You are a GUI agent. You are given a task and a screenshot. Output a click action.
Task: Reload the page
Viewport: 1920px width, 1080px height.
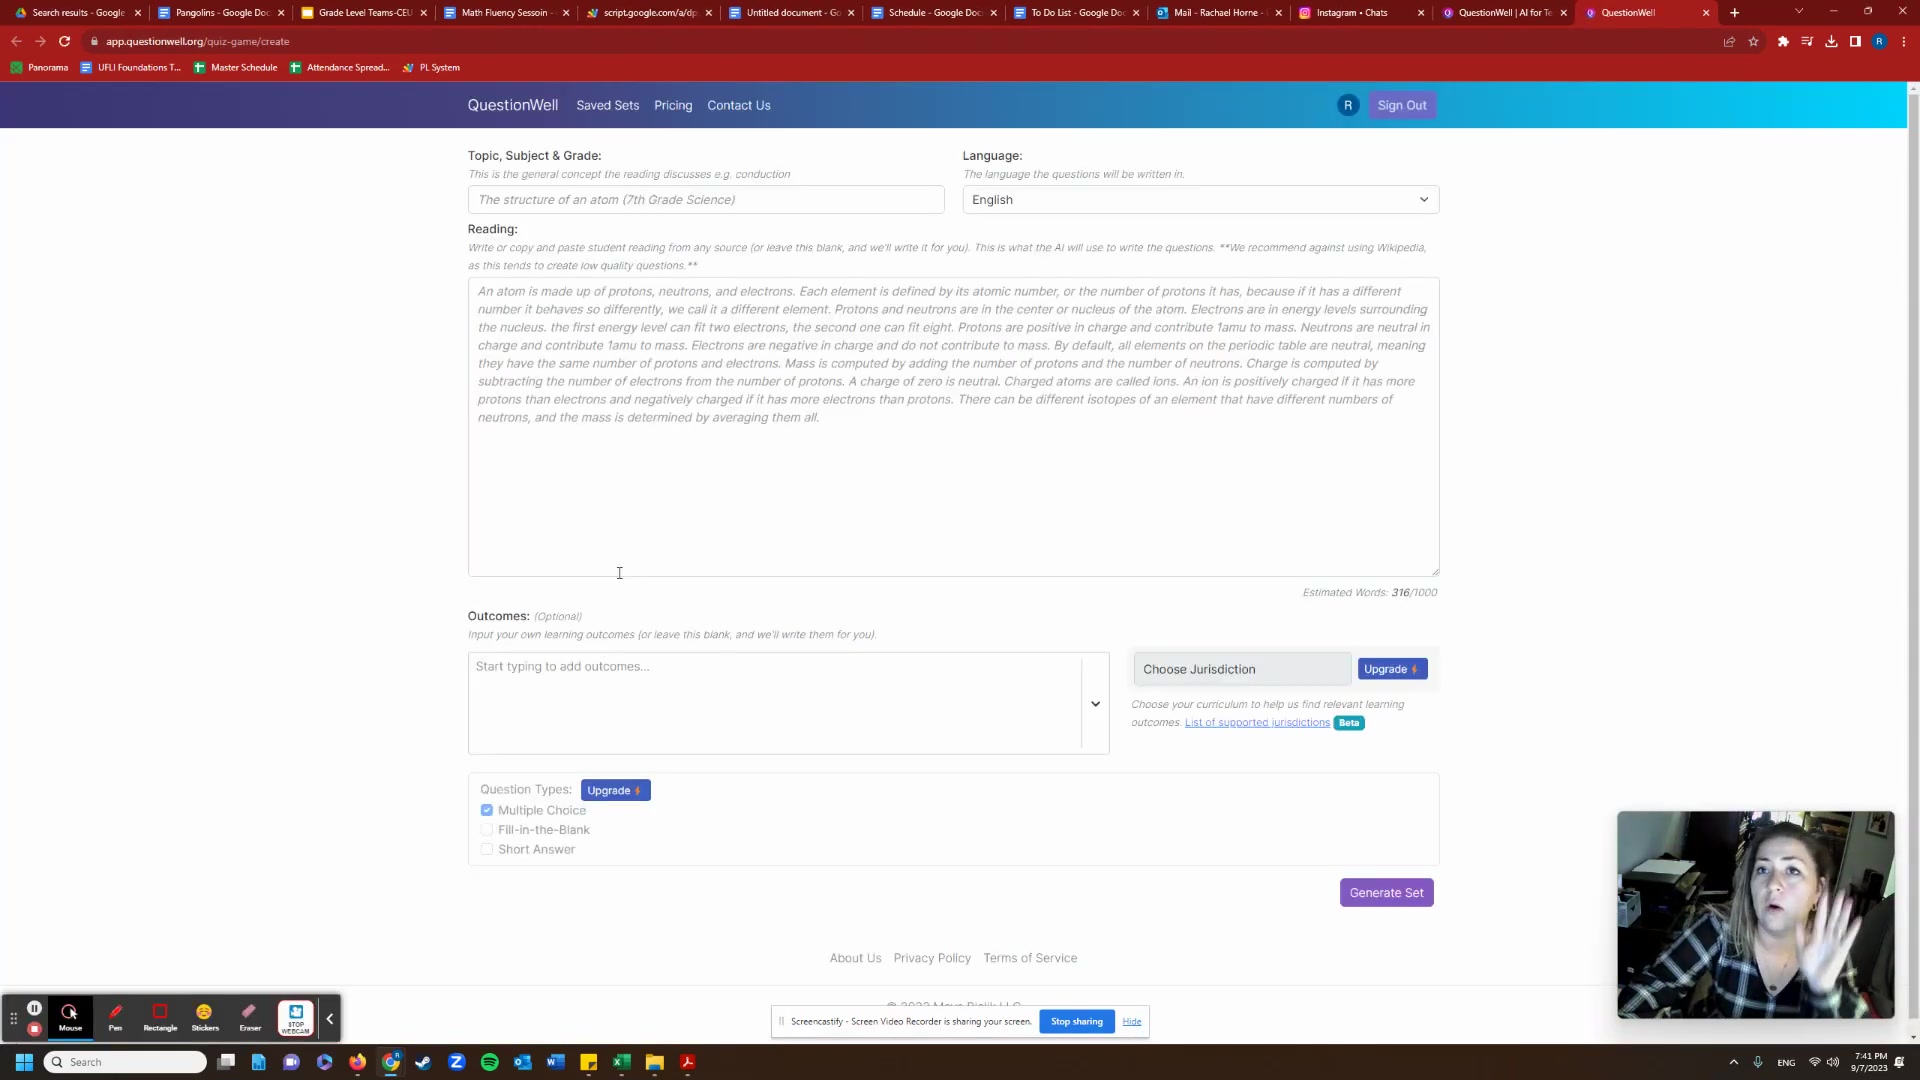pos(64,41)
